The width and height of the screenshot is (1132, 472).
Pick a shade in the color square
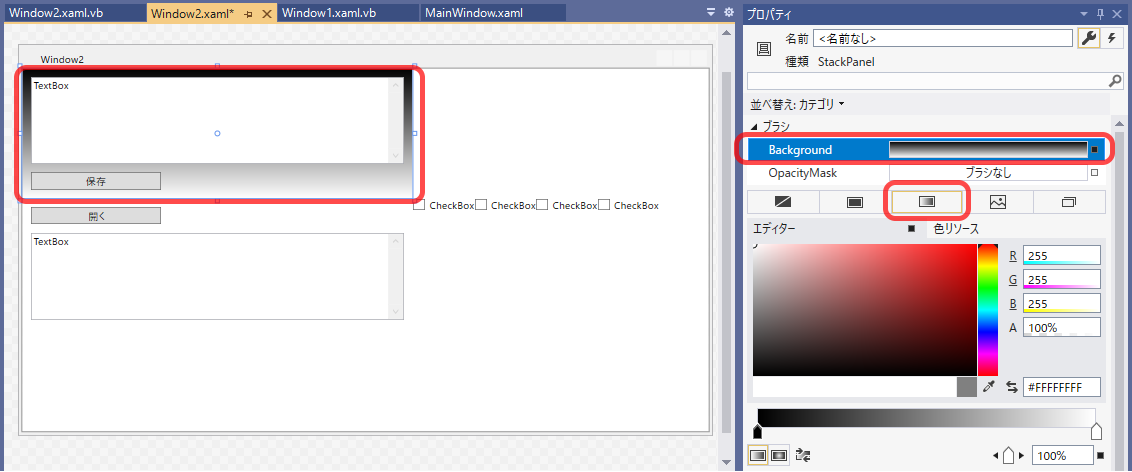(864, 310)
